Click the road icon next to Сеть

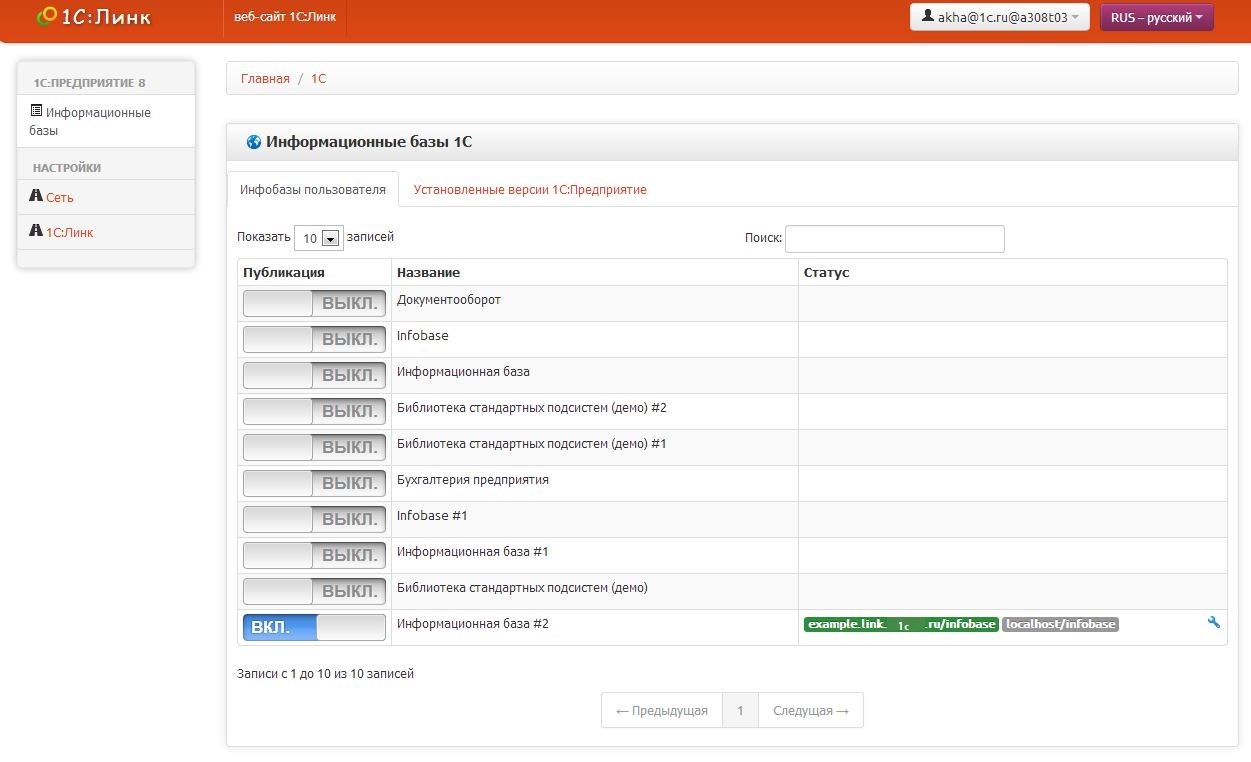click(36, 196)
